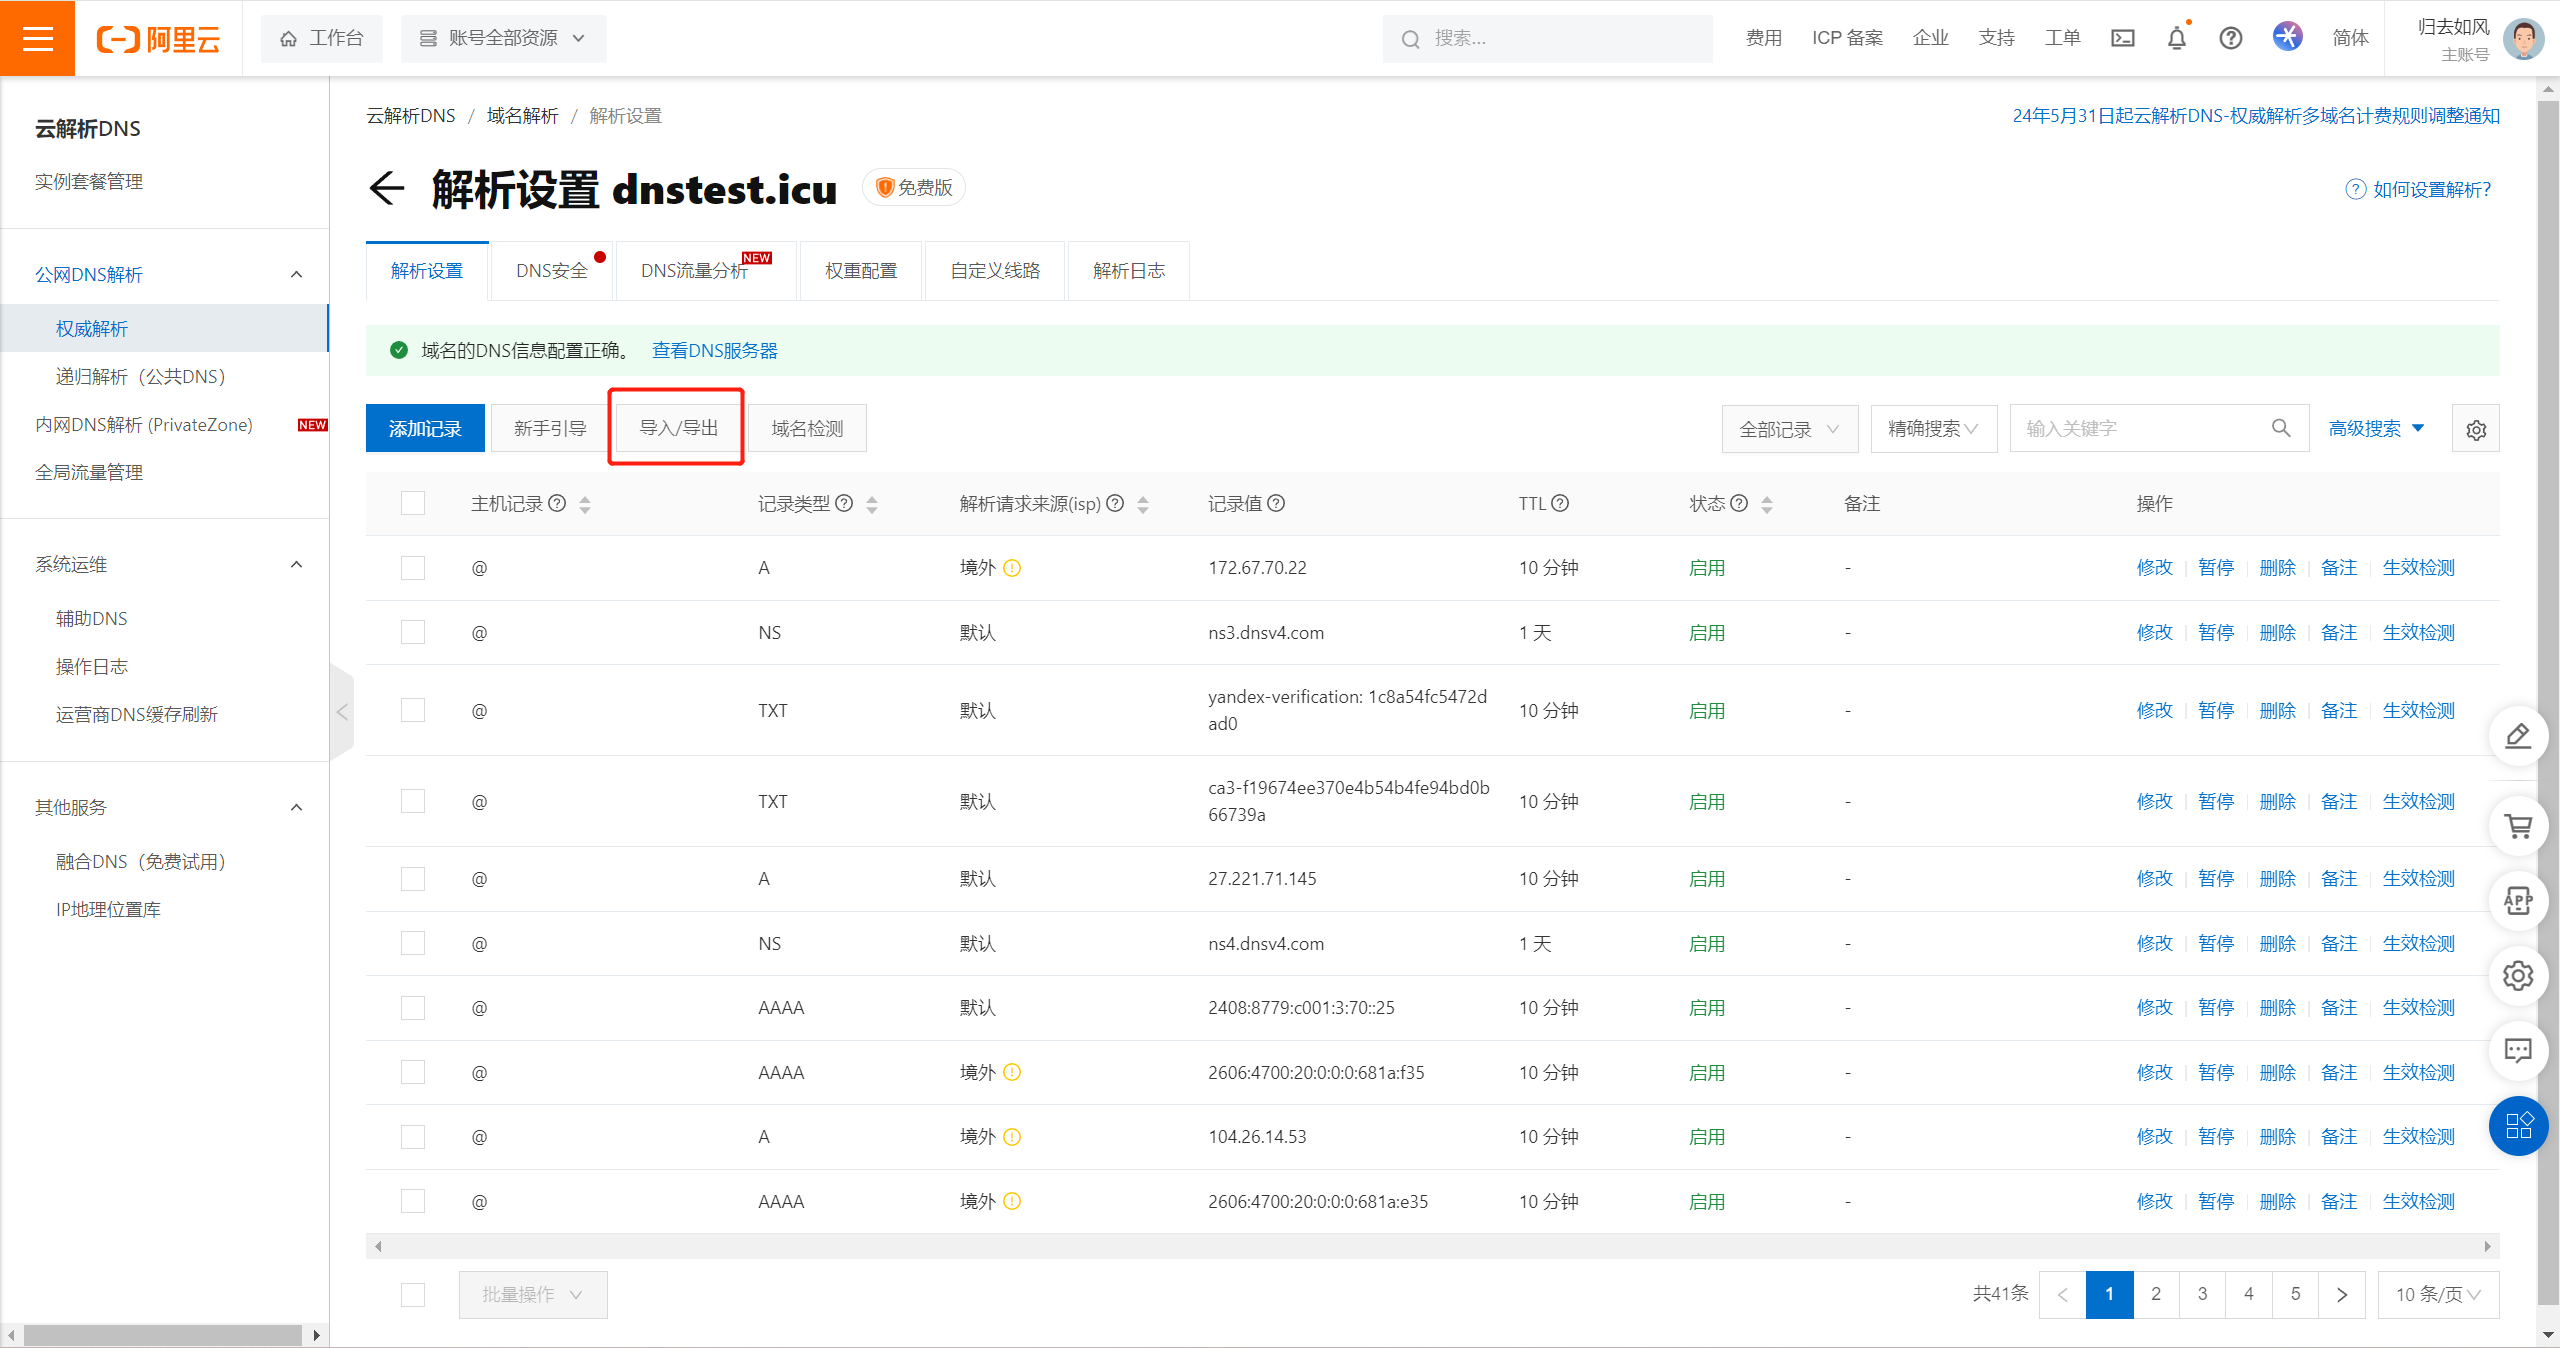Image resolution: width=2560 pixels, height=1348 pixels.
Task: Click the notification bell icon
Action: (2177, 38)
